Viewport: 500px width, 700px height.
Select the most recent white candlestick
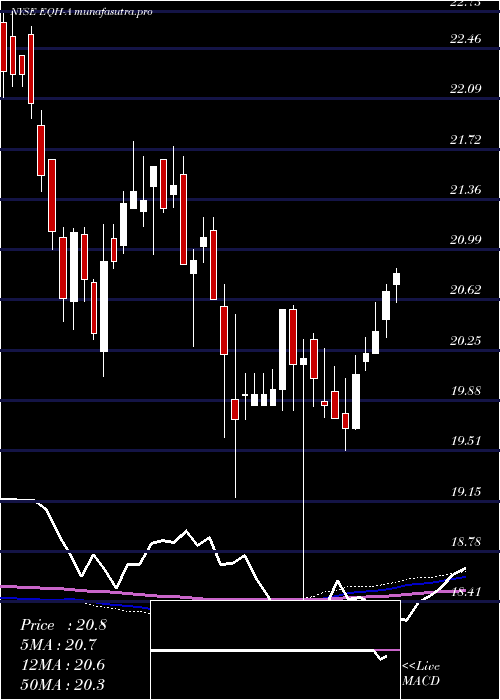pyautogui.click(x=396, y=279)
